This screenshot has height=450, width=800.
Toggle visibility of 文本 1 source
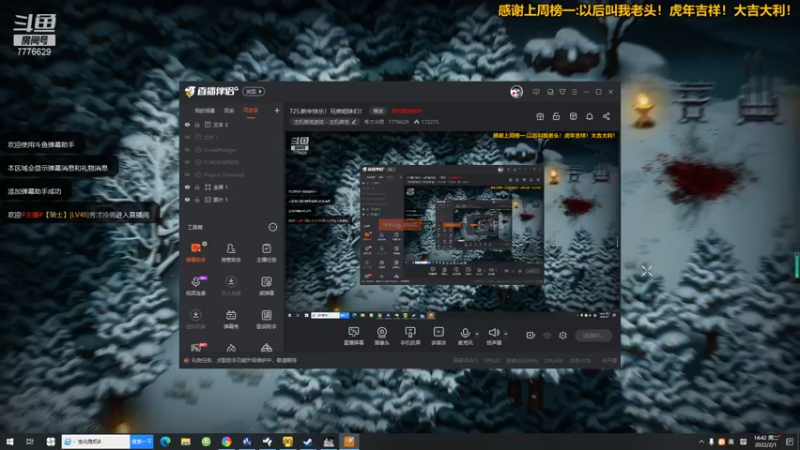(187, 137)
